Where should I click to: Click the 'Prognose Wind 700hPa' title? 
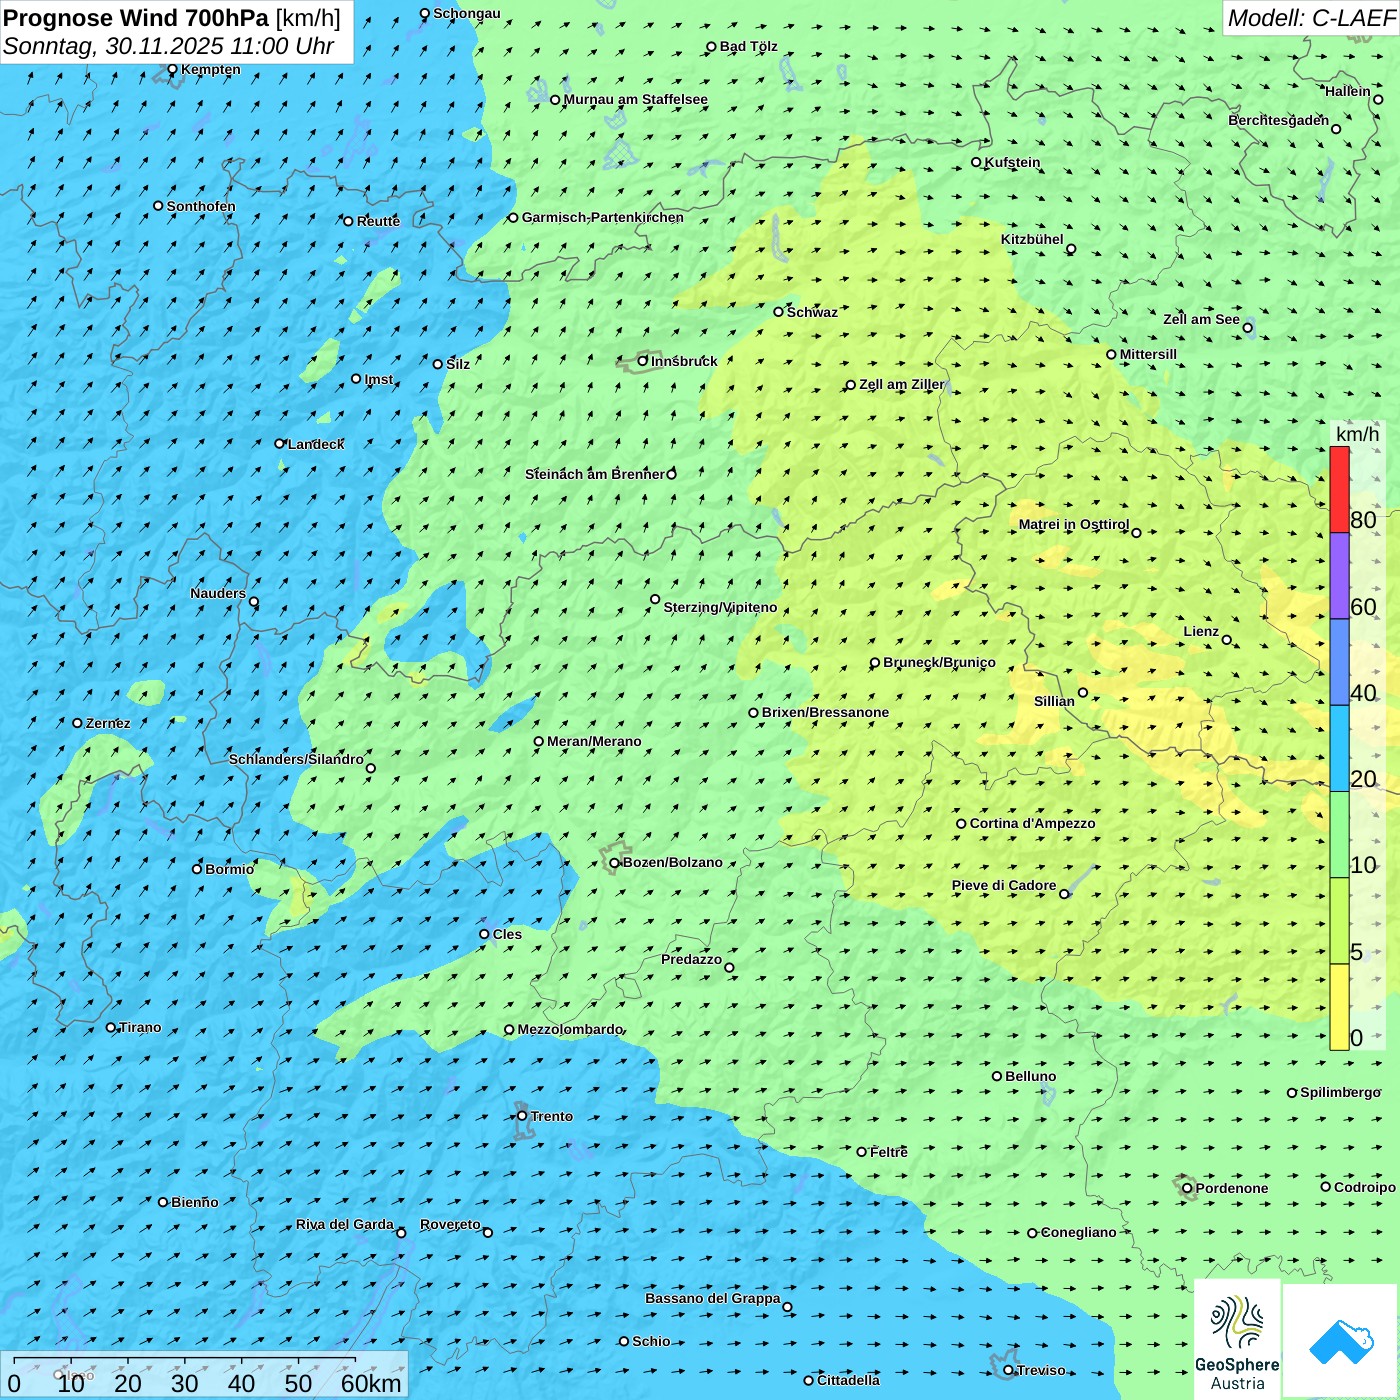137,18
